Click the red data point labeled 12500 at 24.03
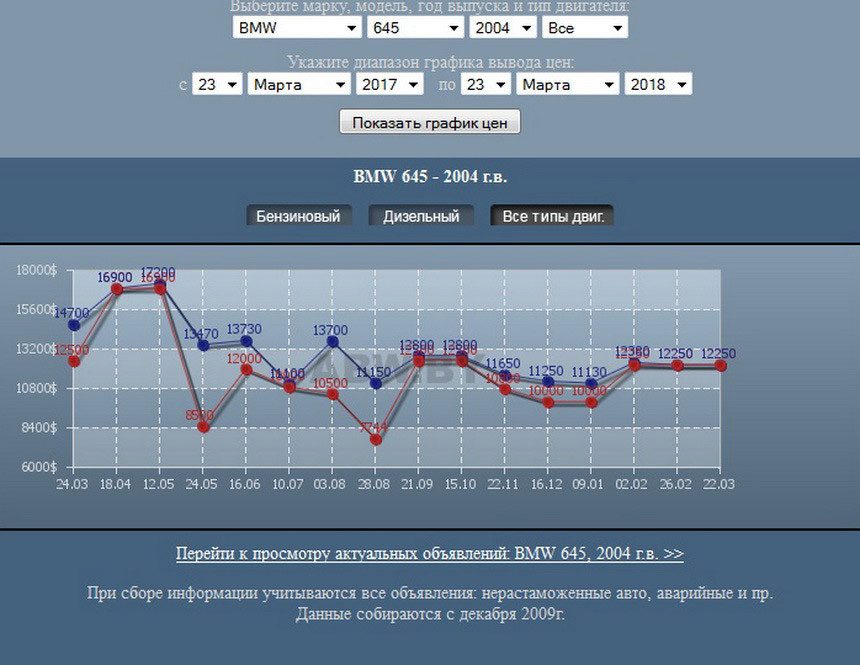The image size is (860, 665). [73, 361]
